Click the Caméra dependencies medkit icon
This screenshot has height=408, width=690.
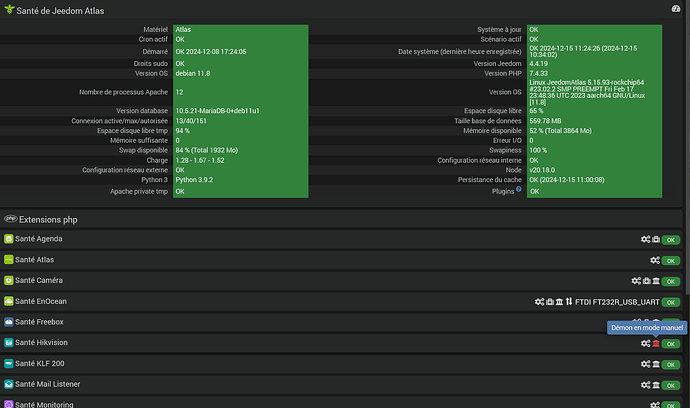pos(646,281)
